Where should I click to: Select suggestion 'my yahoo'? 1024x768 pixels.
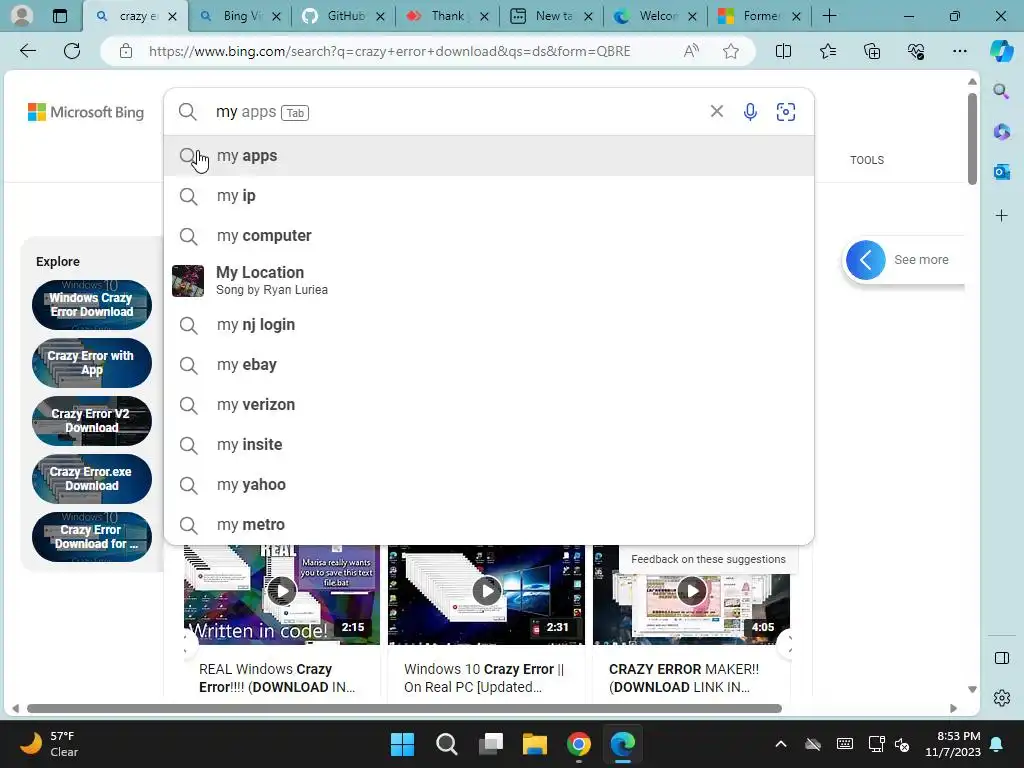pyautogui.click(x=489, y=485)
